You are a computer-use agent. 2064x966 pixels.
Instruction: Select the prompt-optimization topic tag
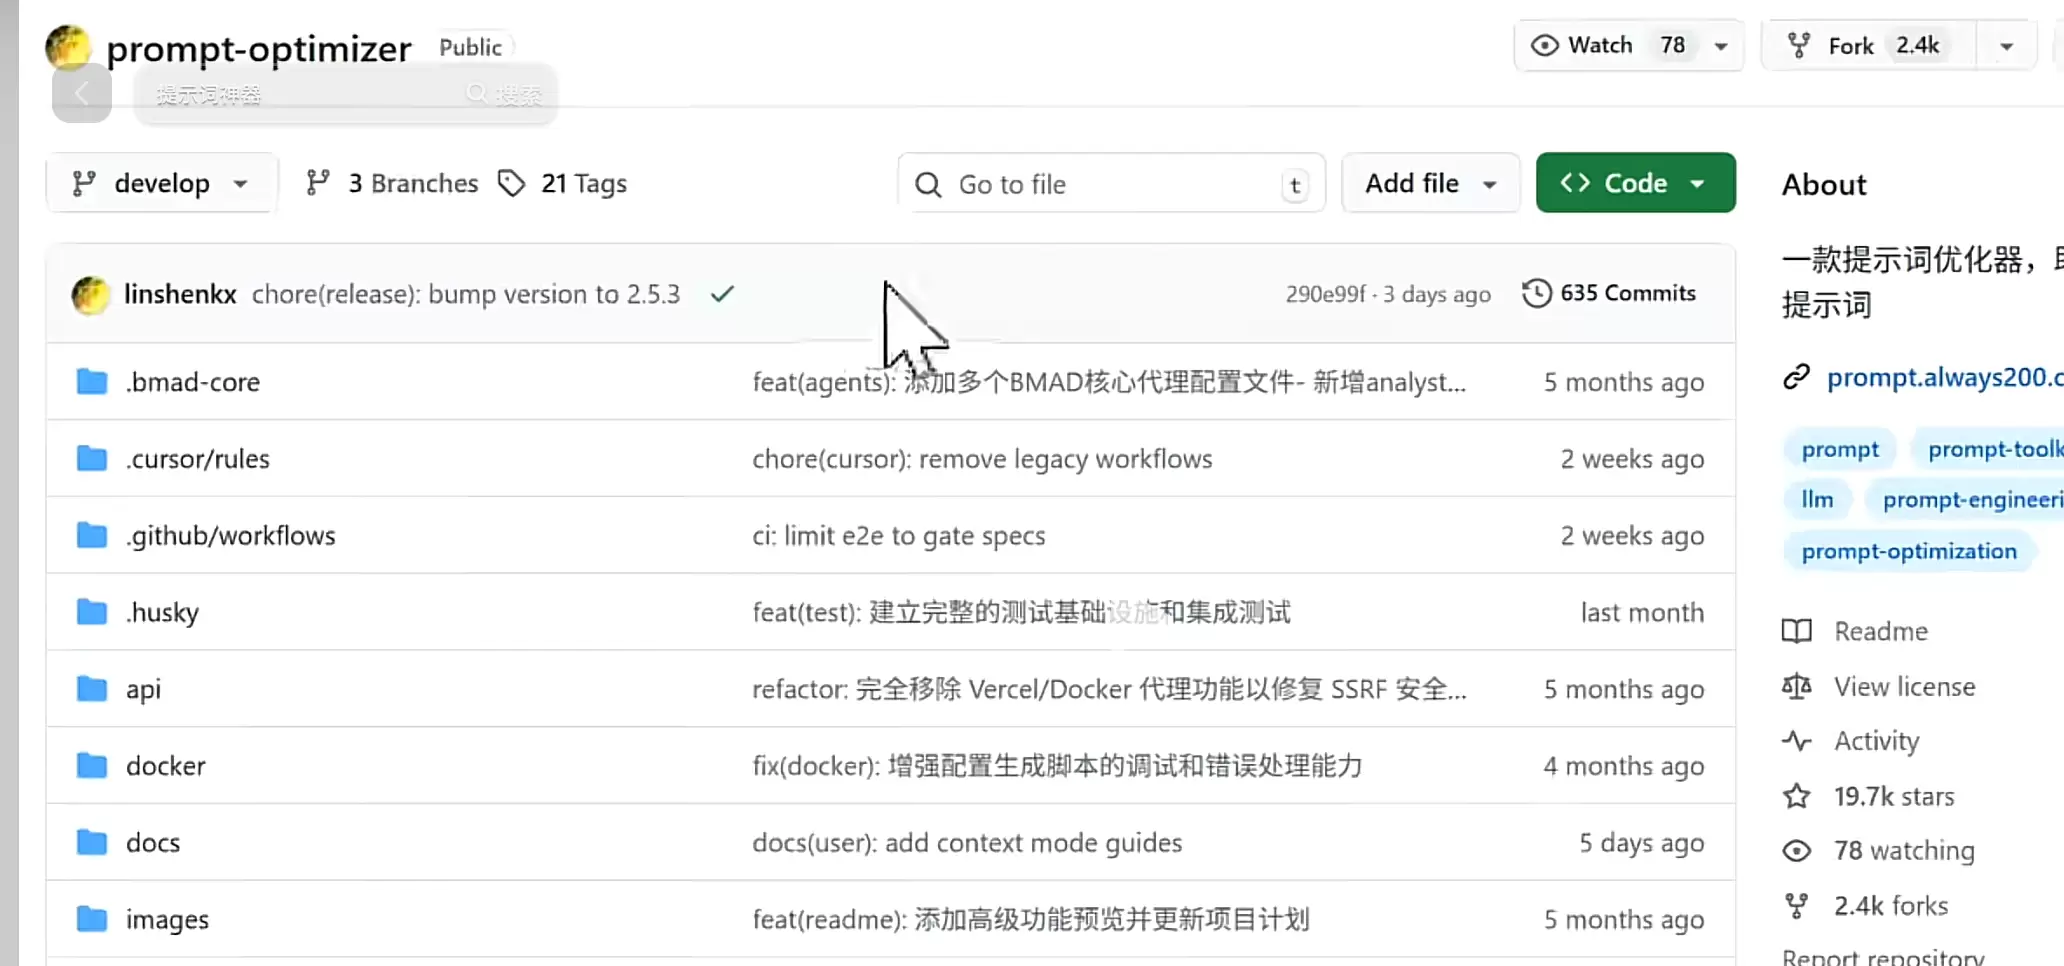1909,550
